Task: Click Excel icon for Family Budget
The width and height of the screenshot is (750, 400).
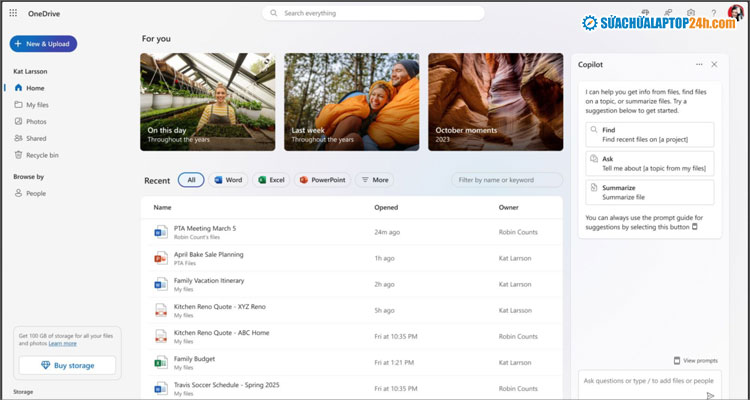Action: pyautogui.click(x=161, y=363)
